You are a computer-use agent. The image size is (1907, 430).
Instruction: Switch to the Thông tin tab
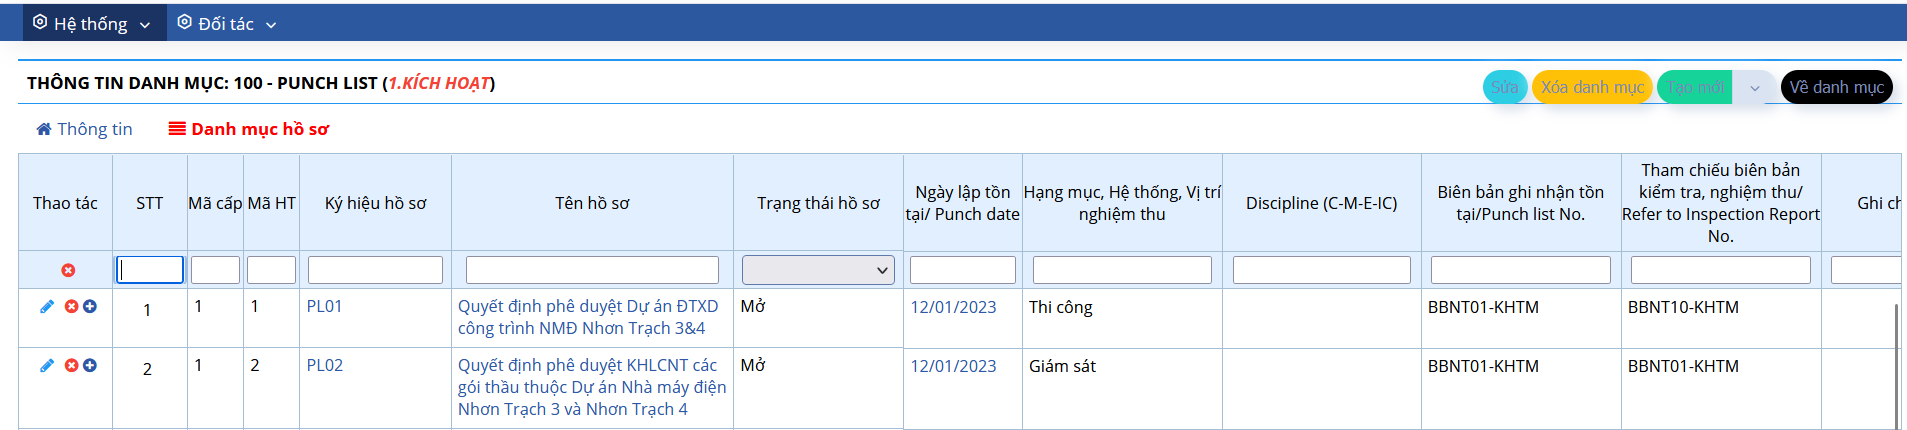point(84,129)
